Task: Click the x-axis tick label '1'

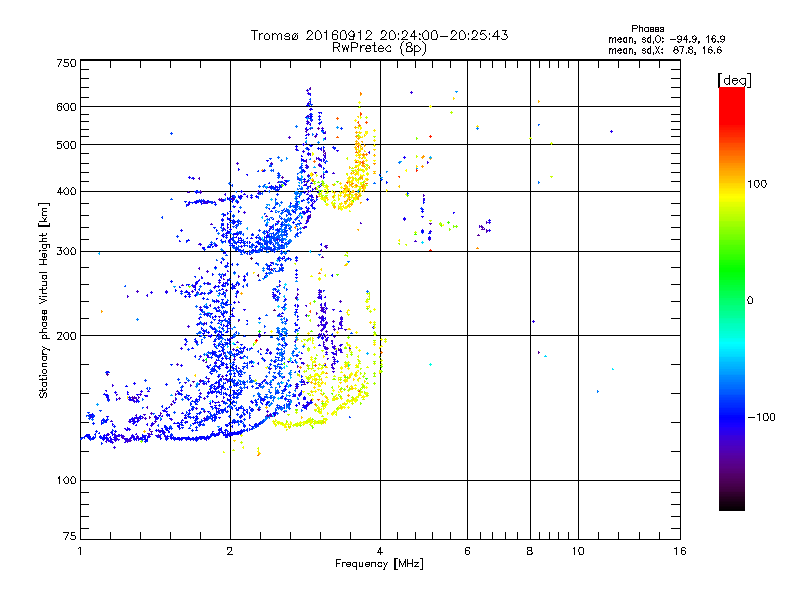Action: 80,551
